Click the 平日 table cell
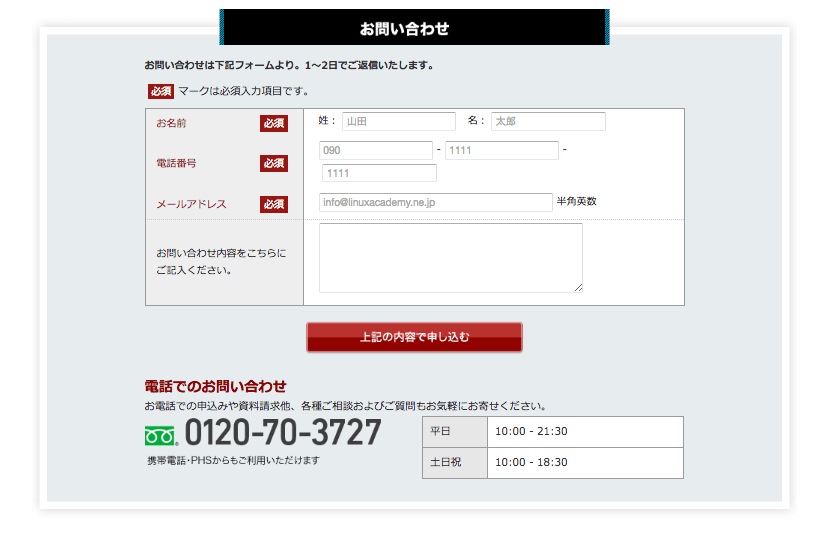Image resolution: width=829 pixels, height=535 pixels. point(455,432)
